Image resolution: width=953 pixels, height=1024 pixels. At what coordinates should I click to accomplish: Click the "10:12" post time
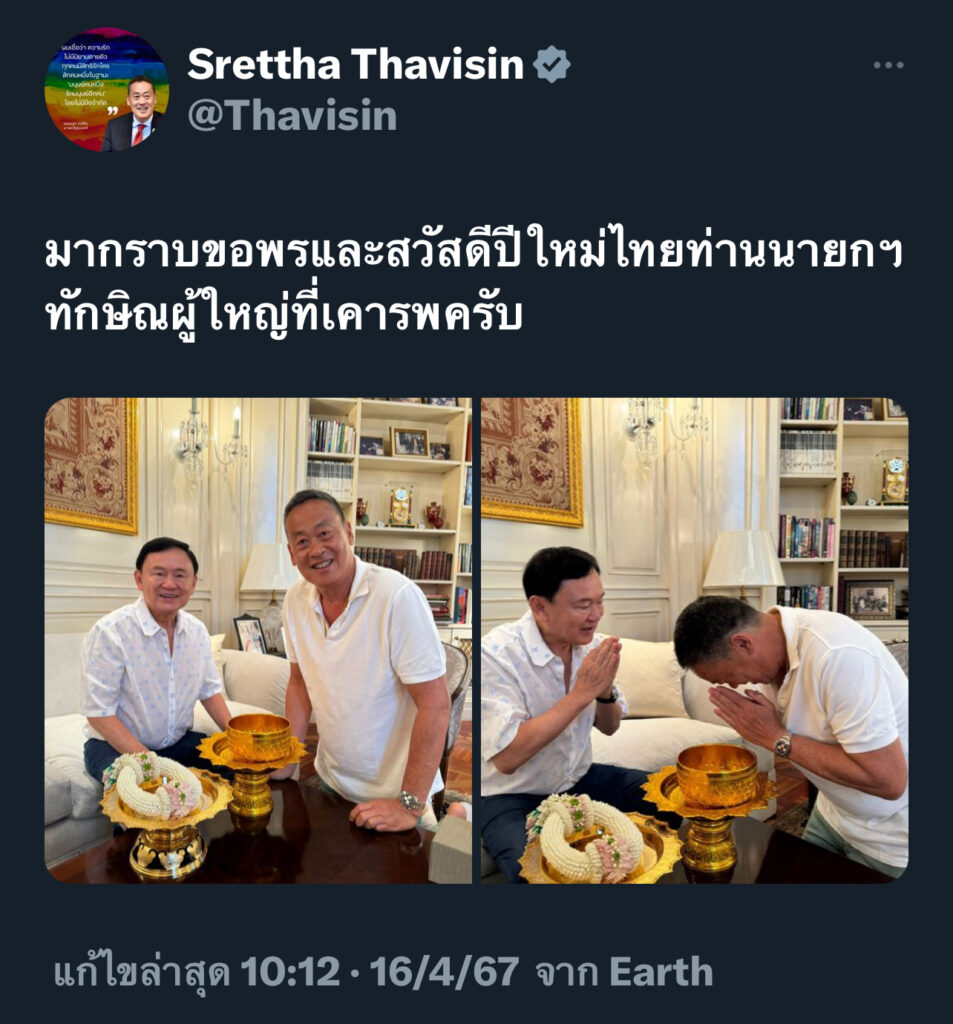click(290, 972)
